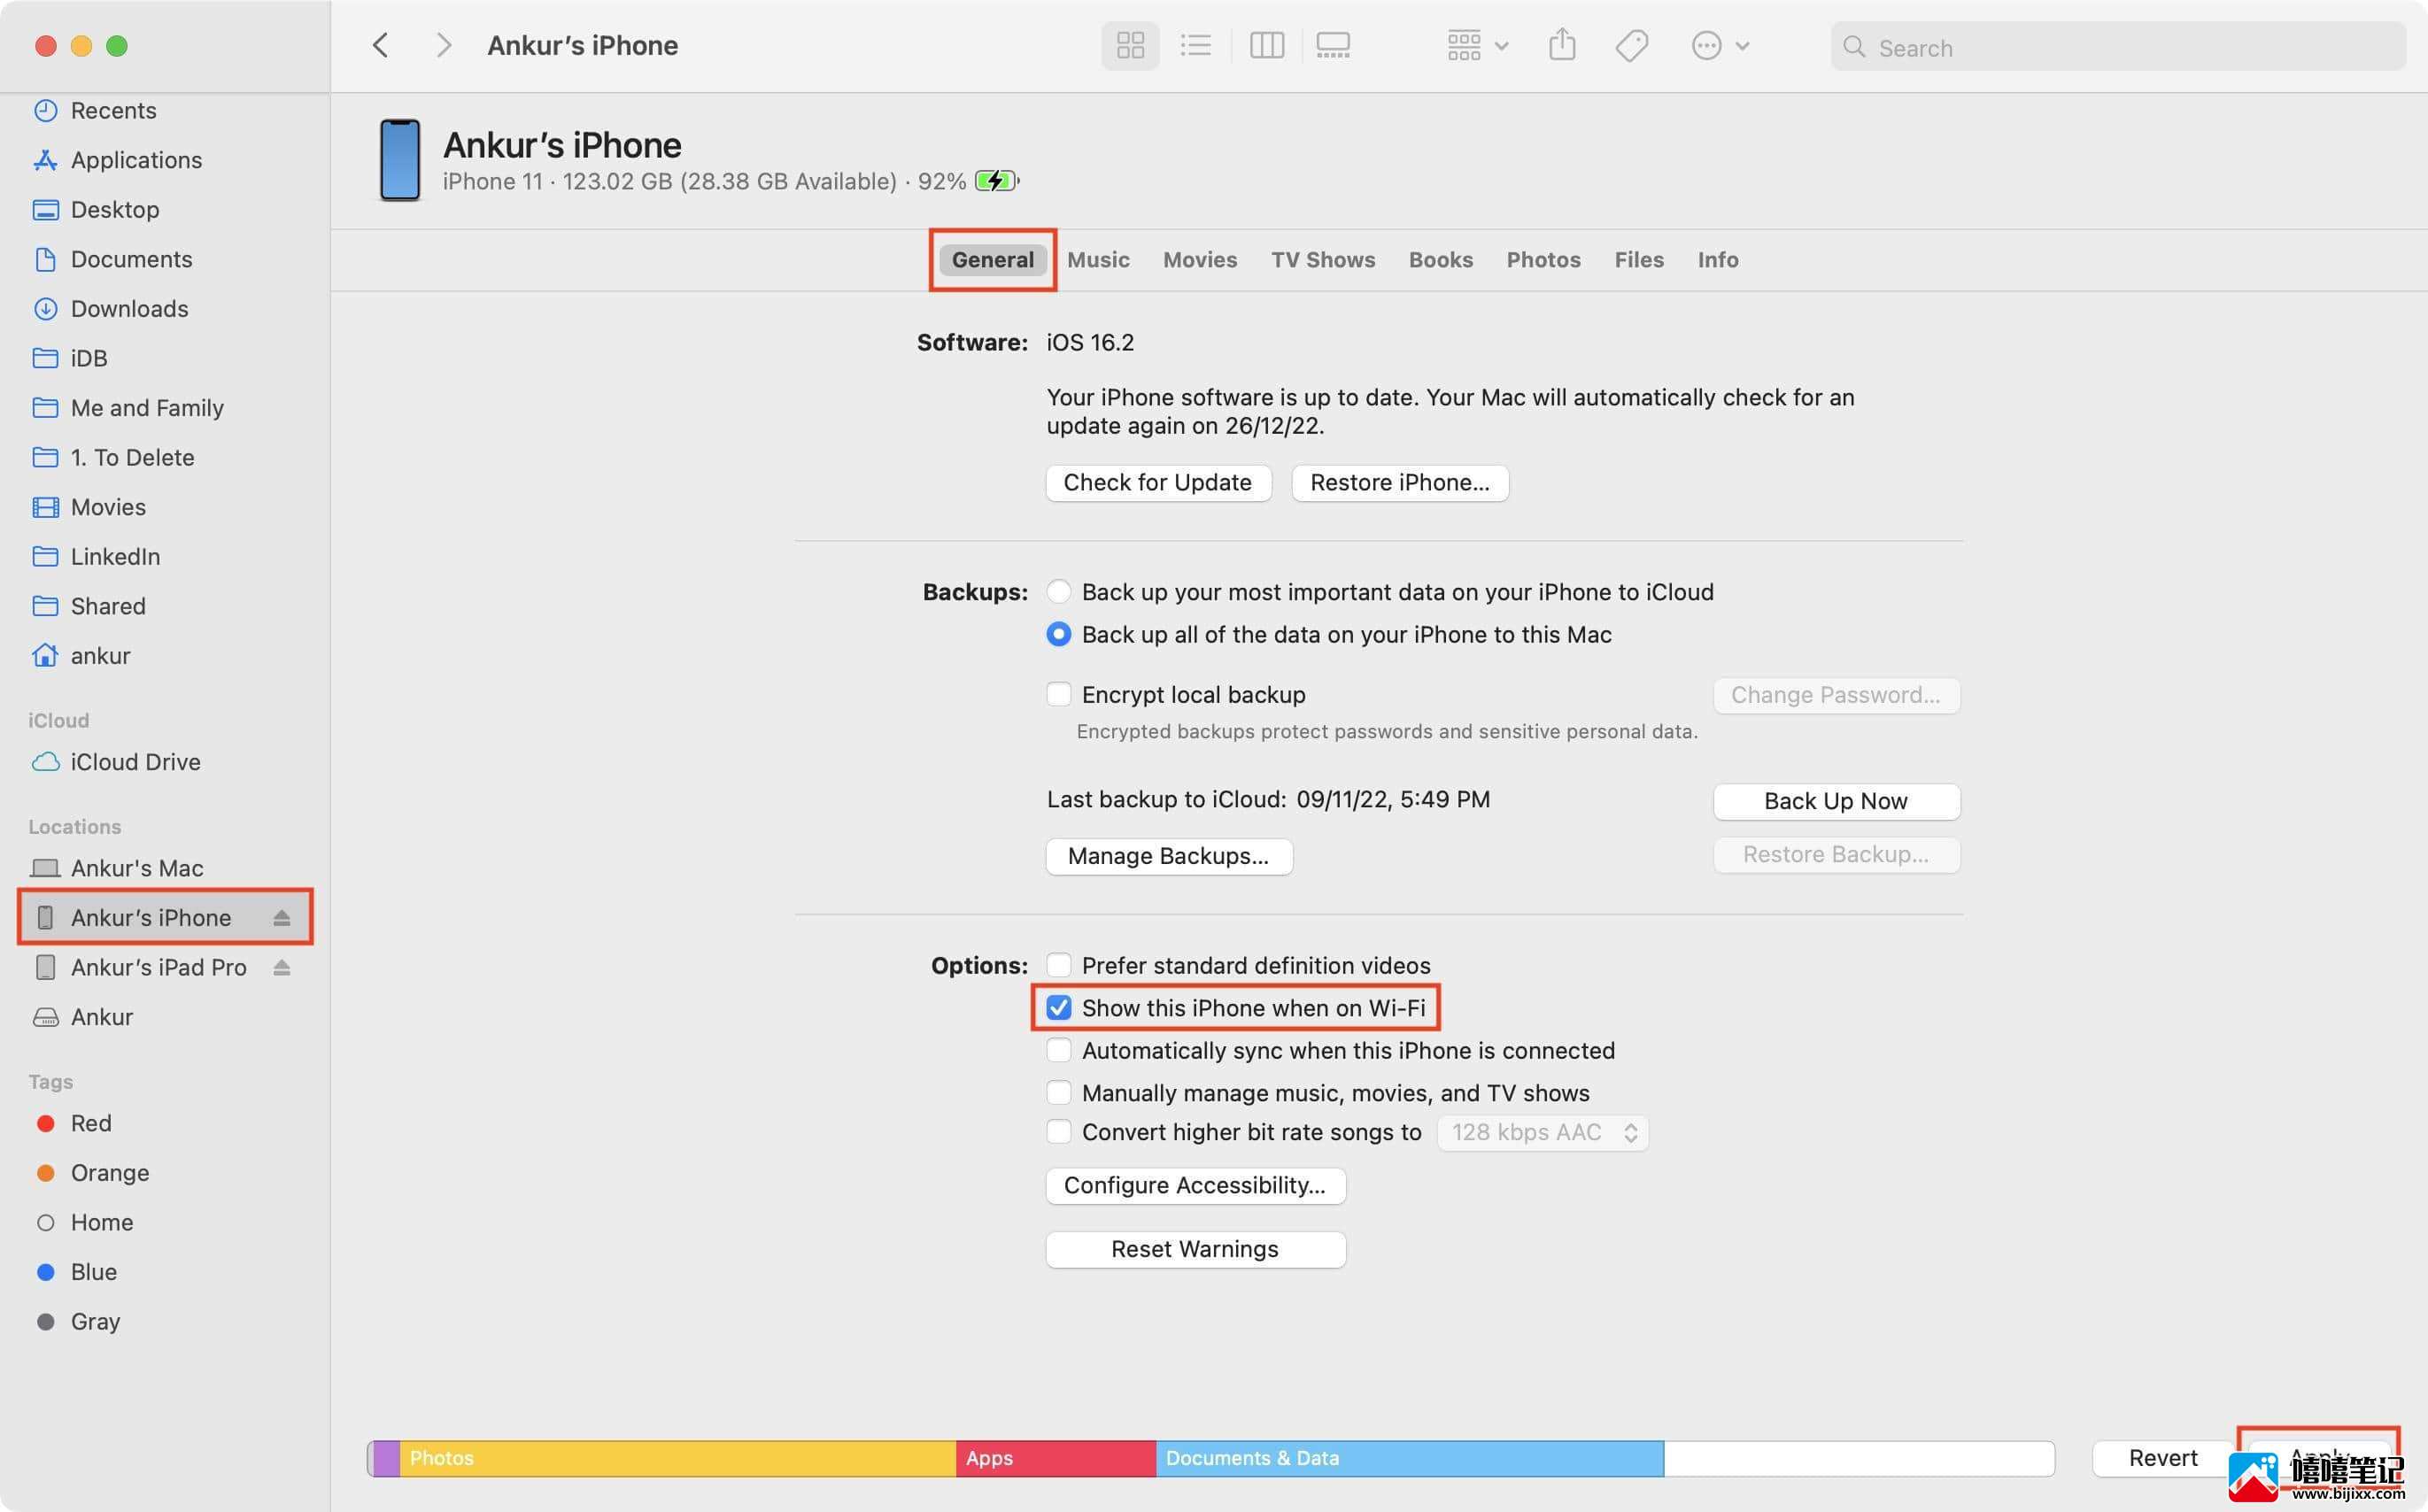Screen dimensions: 2428x1512
Task: Click the Share toolbar icon
Action: pos(1562,45)
